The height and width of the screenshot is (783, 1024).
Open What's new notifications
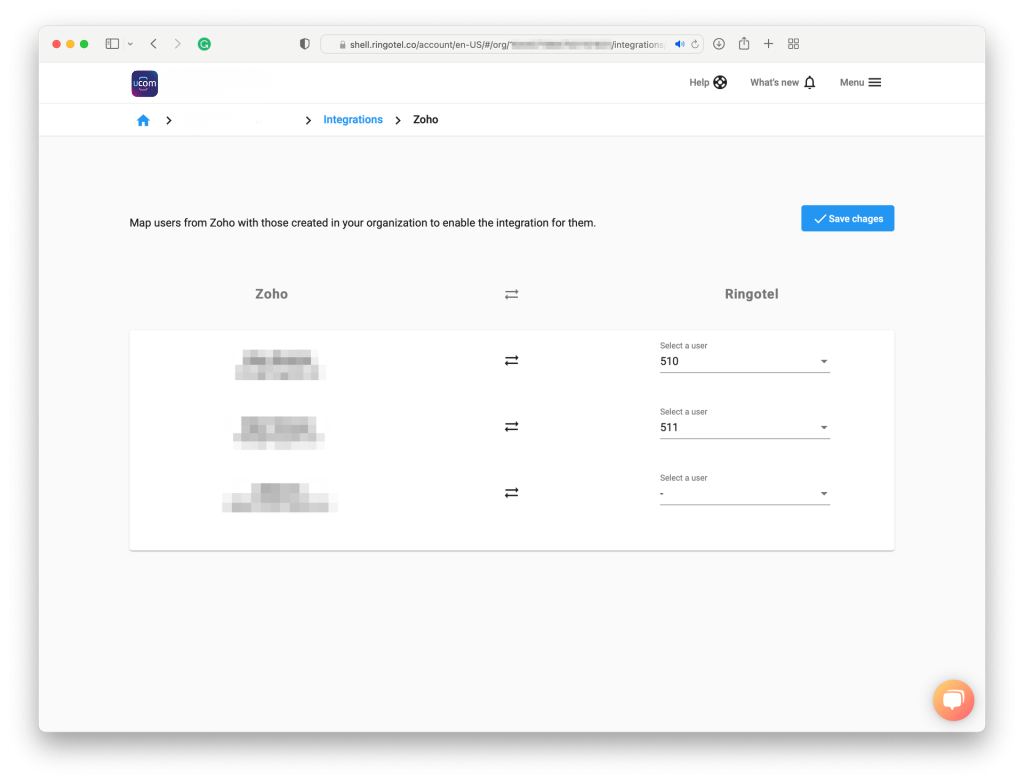click(x=782, y=83)
